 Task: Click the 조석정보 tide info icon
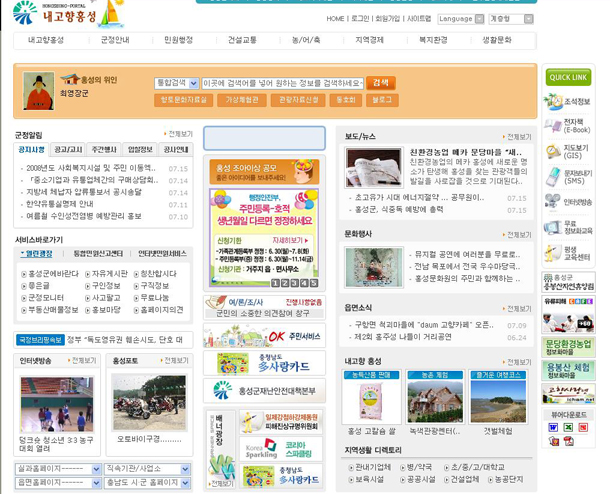pos(553,102)
